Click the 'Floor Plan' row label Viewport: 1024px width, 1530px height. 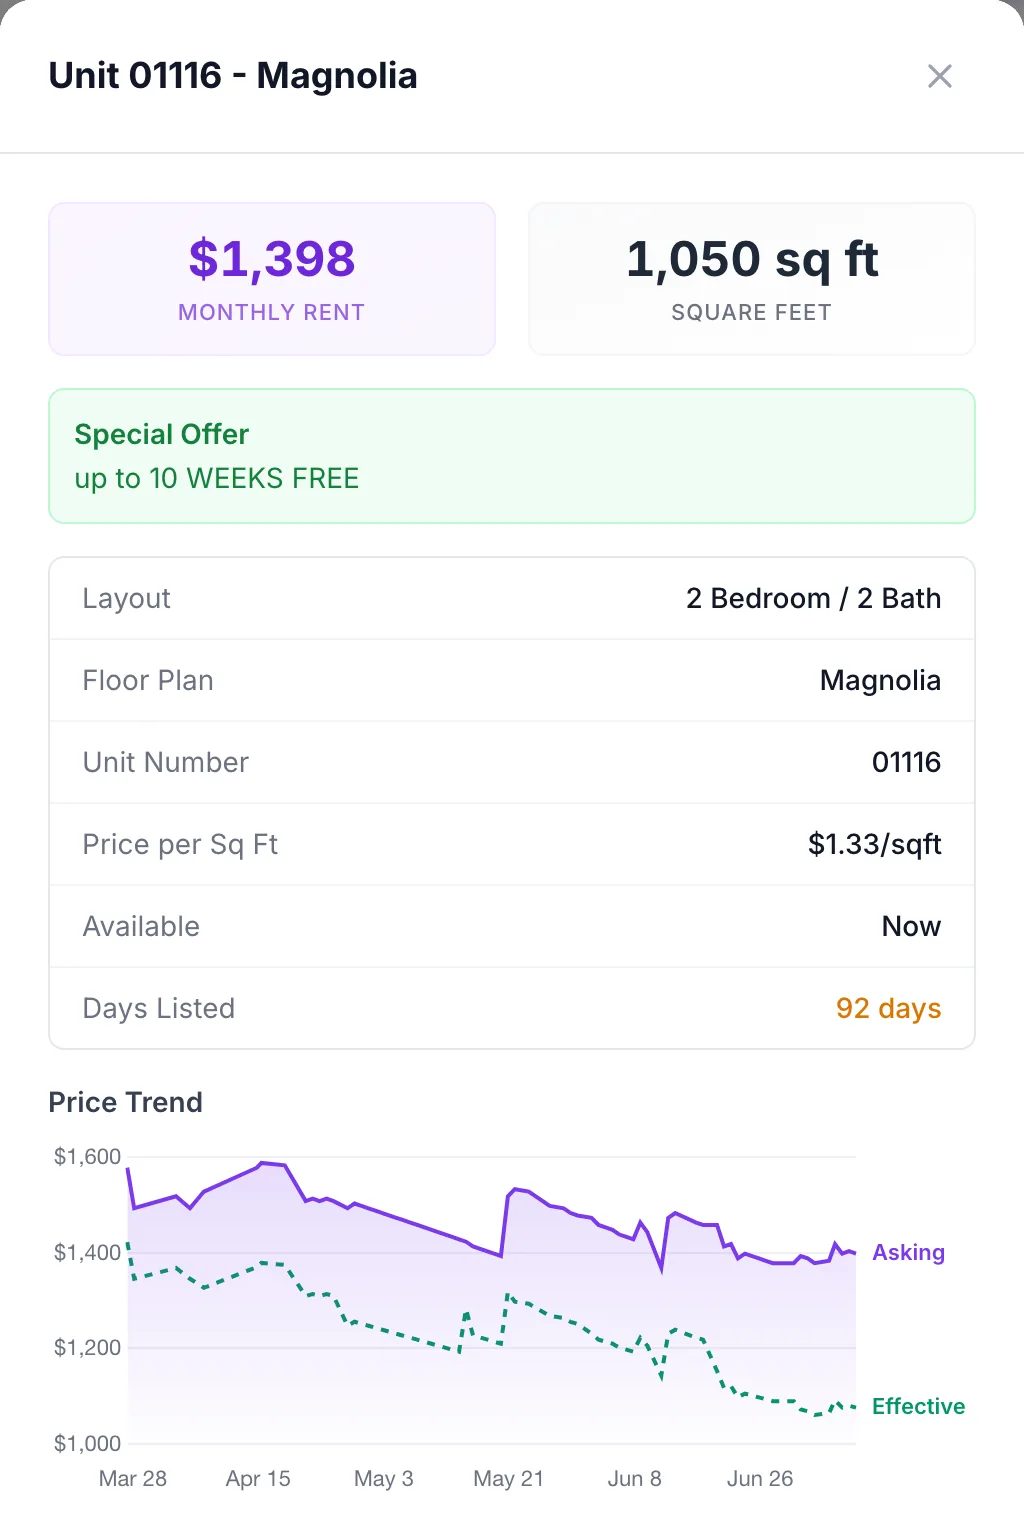[148, 680]
